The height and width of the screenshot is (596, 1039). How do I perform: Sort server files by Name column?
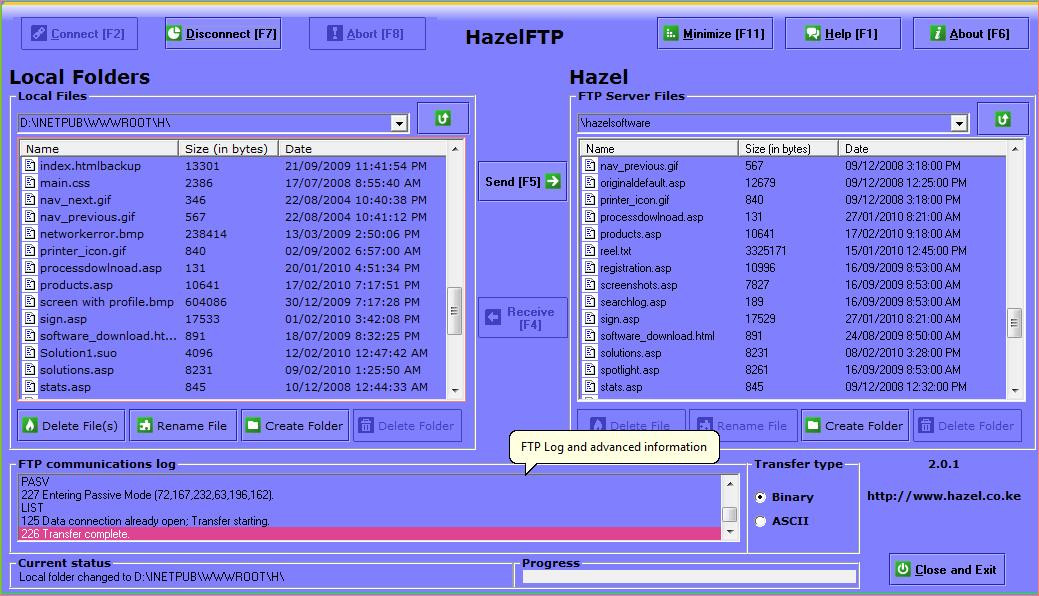click(x=659, y=149)
